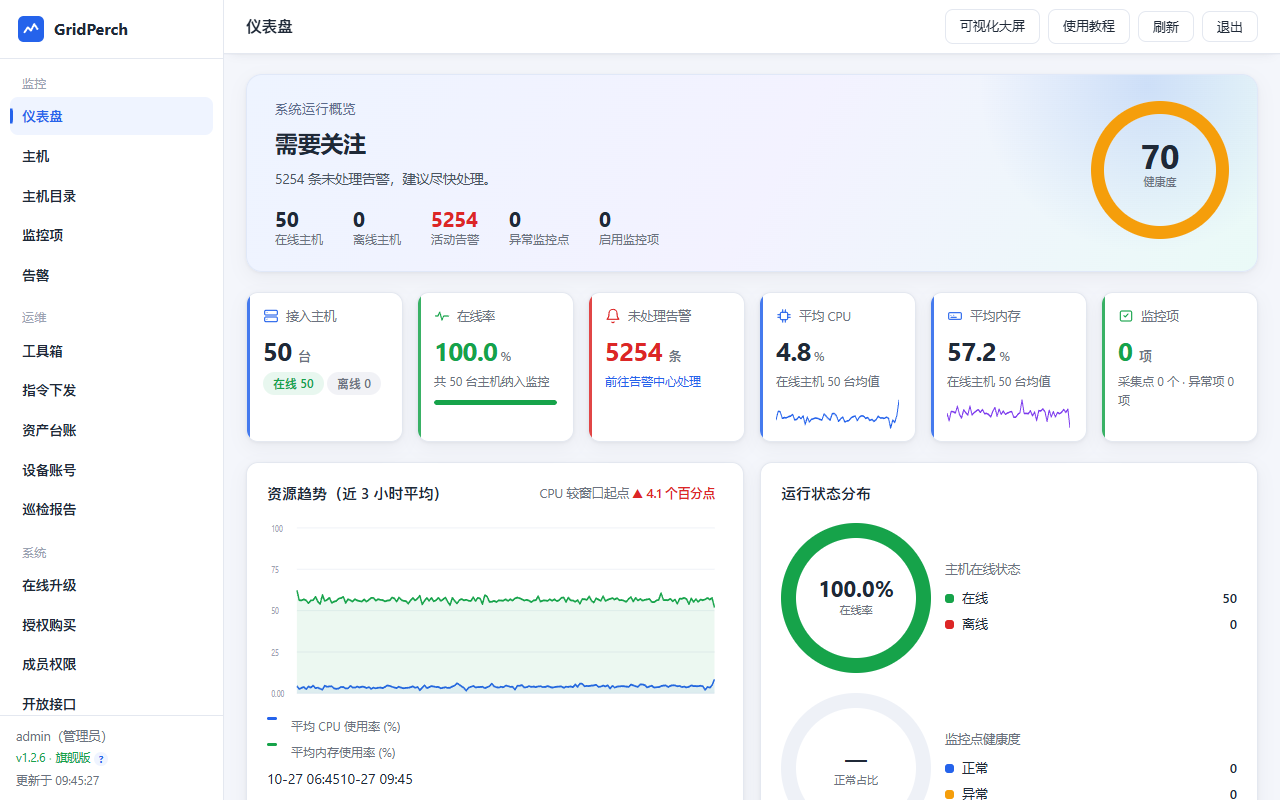Select 设备账号 in the sidebar

tap(111, 470)
